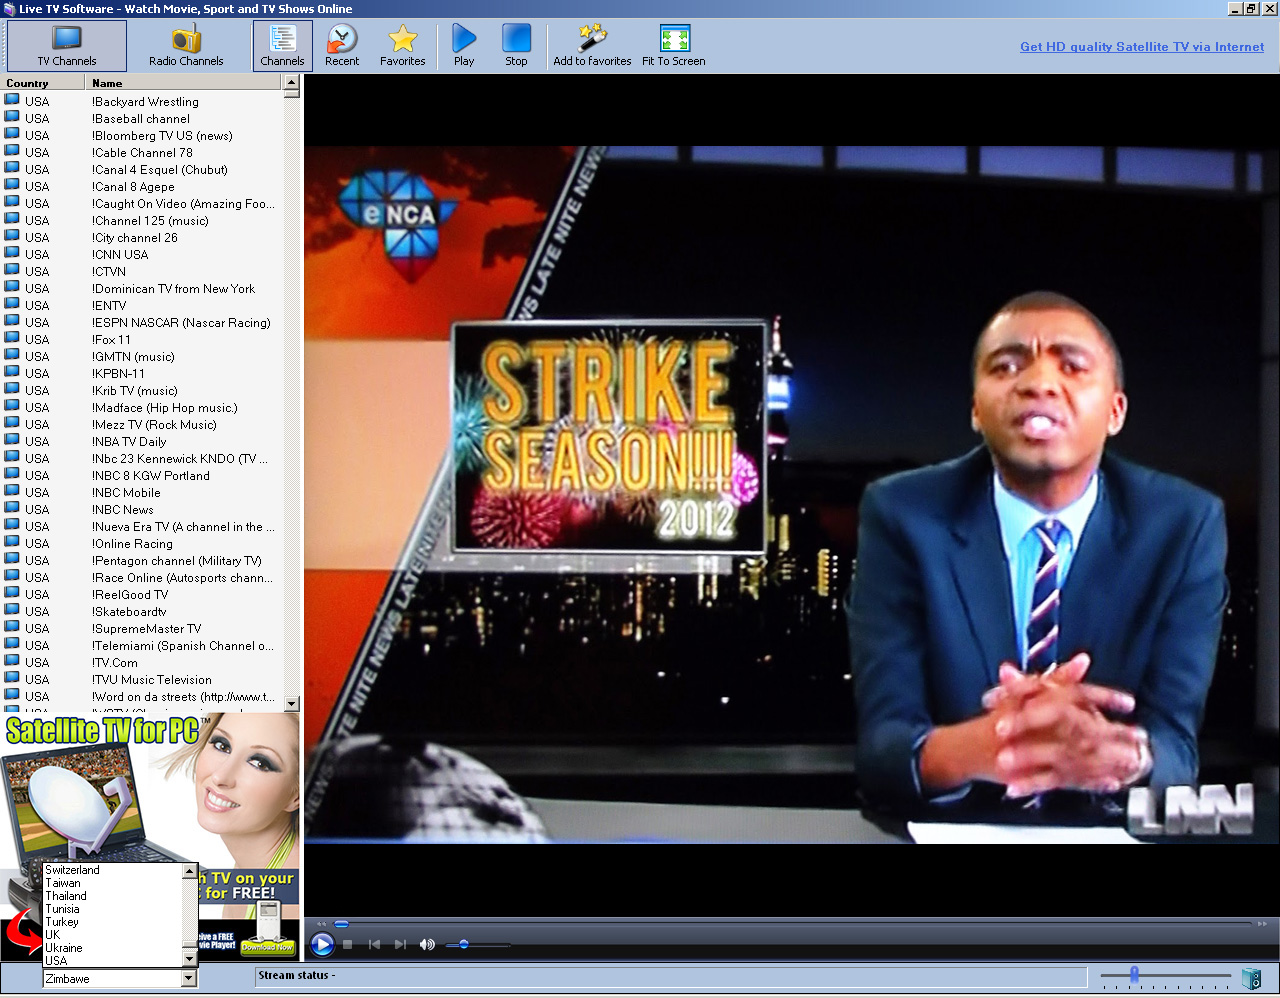Click the Fit To Screen icon
This screenshot has width=1280, height=998.
point(674,46)
